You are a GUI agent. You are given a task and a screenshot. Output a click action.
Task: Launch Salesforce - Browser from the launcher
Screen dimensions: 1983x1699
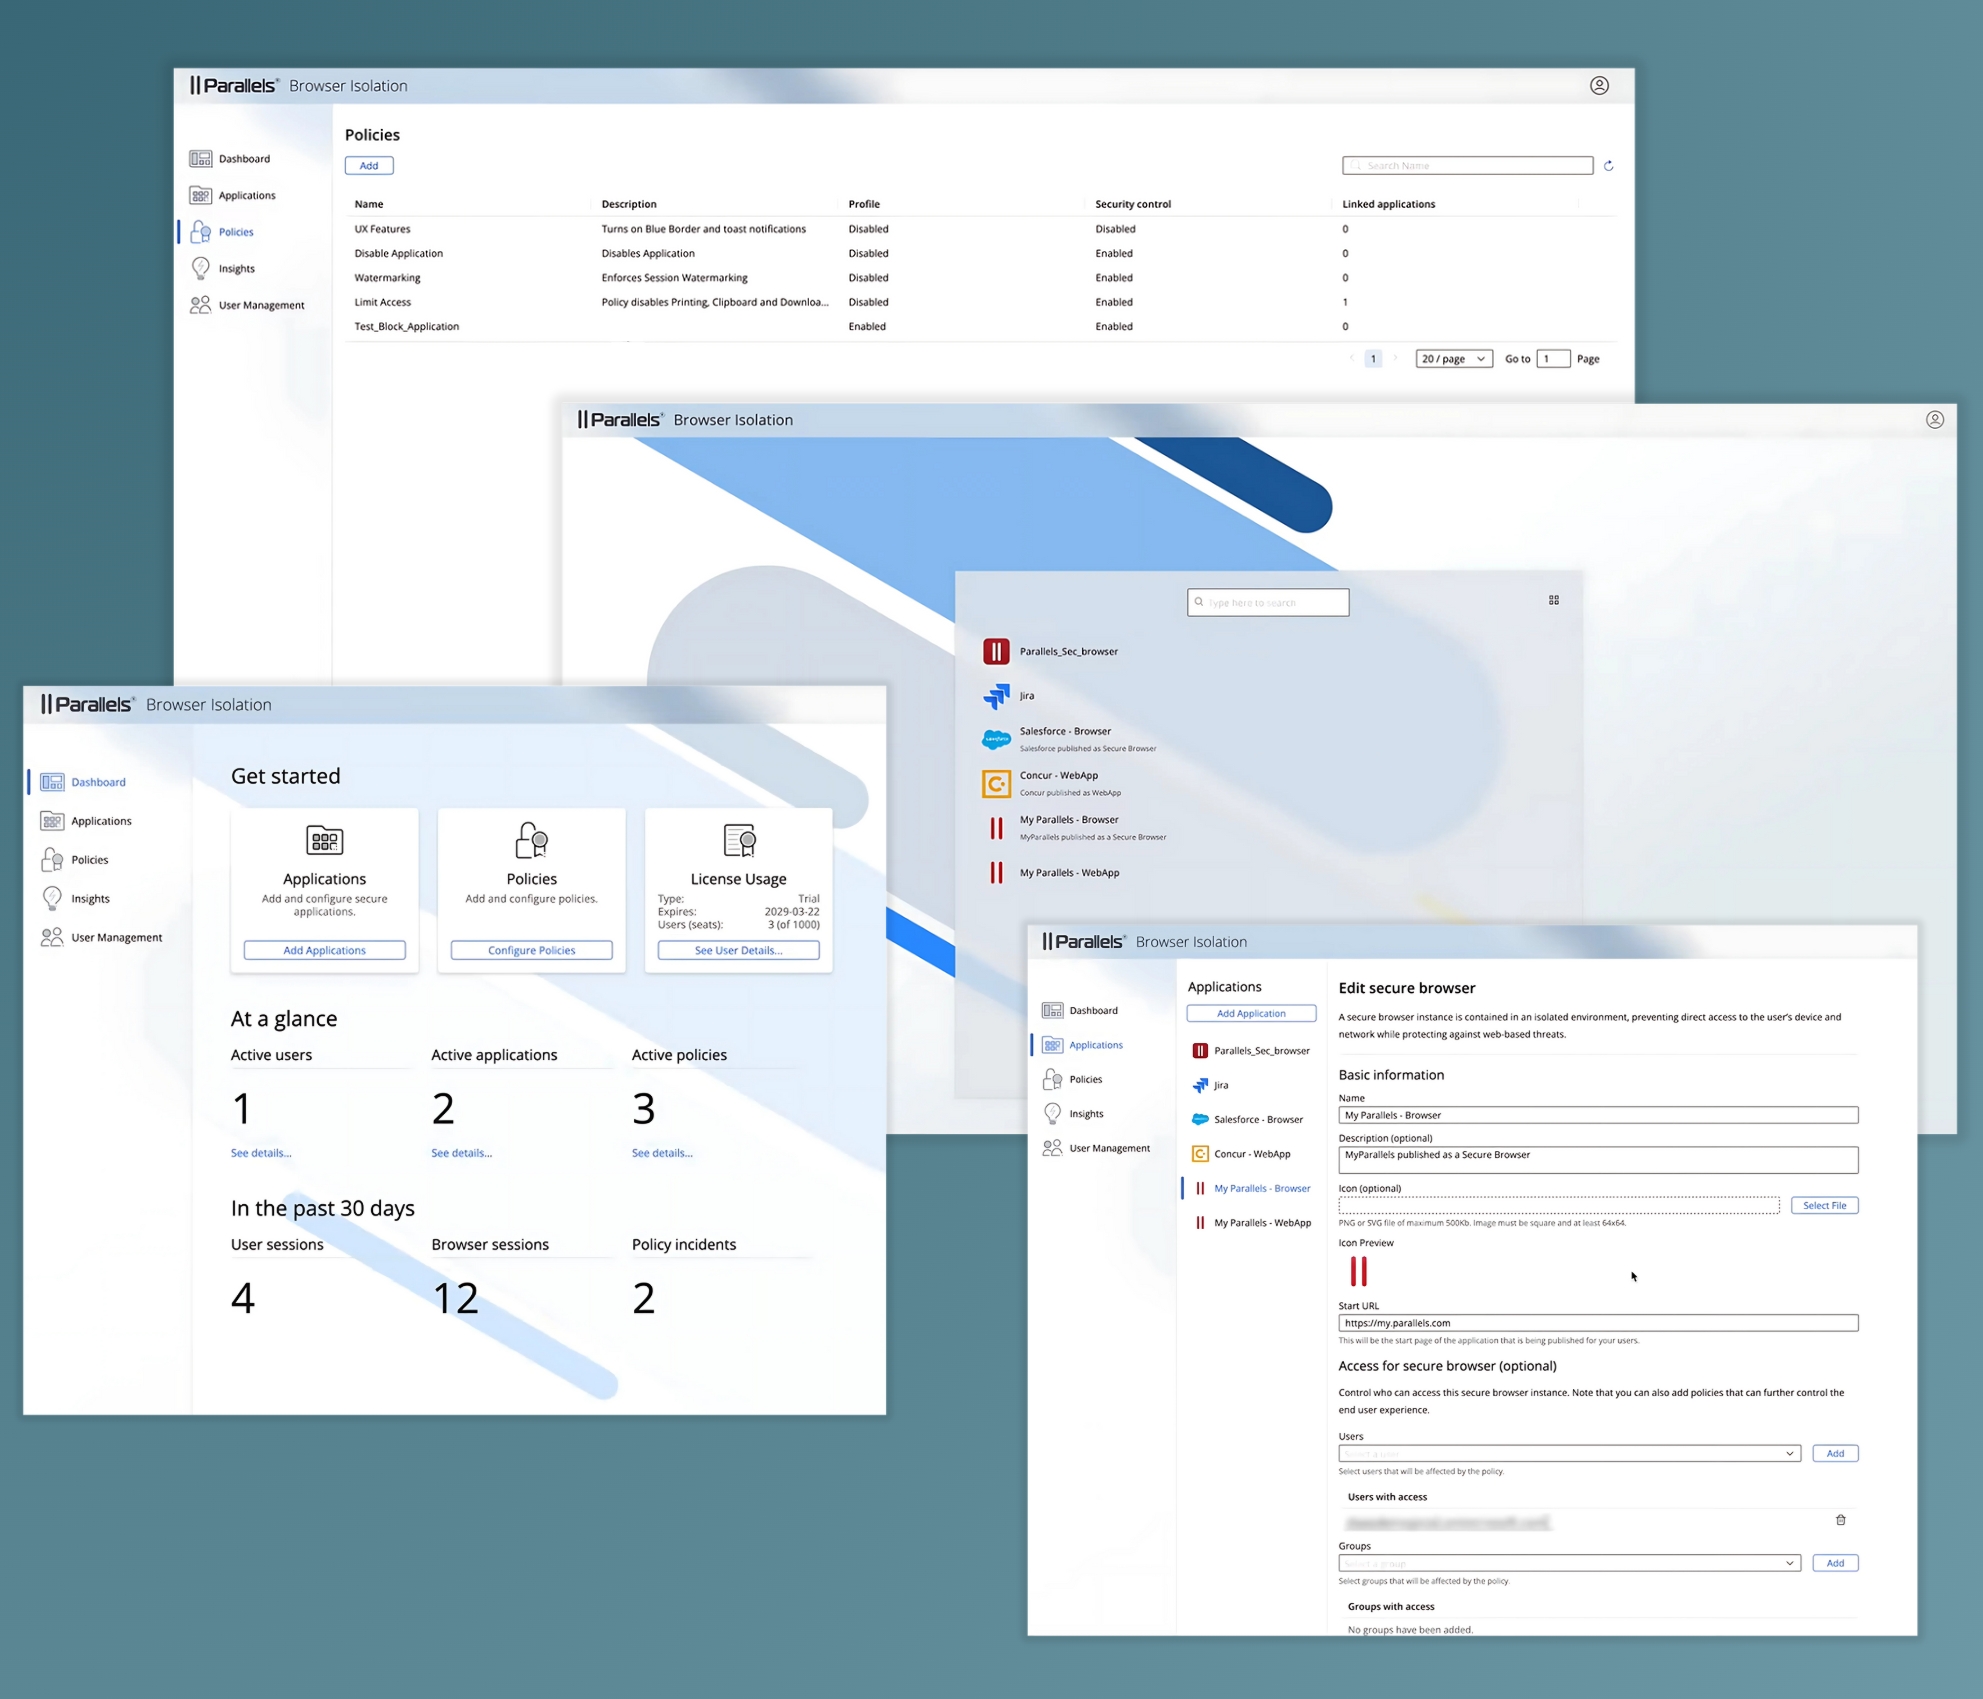[x=1064, y=732]
